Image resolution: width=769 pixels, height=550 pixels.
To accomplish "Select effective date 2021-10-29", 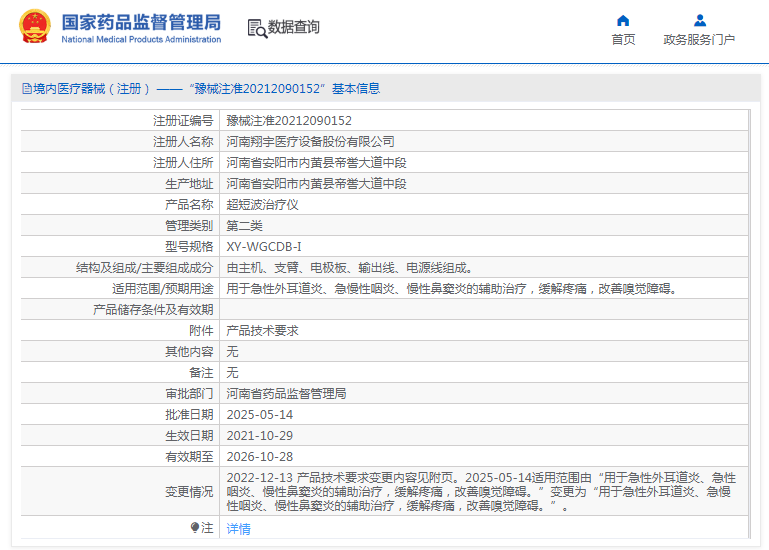I will (x=259, y=436).
